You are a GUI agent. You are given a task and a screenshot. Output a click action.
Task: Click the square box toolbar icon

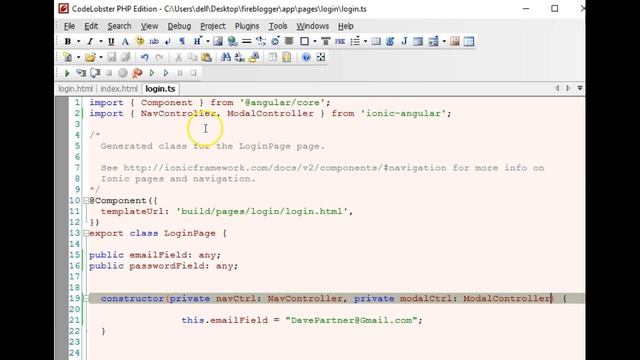point(304,41)
